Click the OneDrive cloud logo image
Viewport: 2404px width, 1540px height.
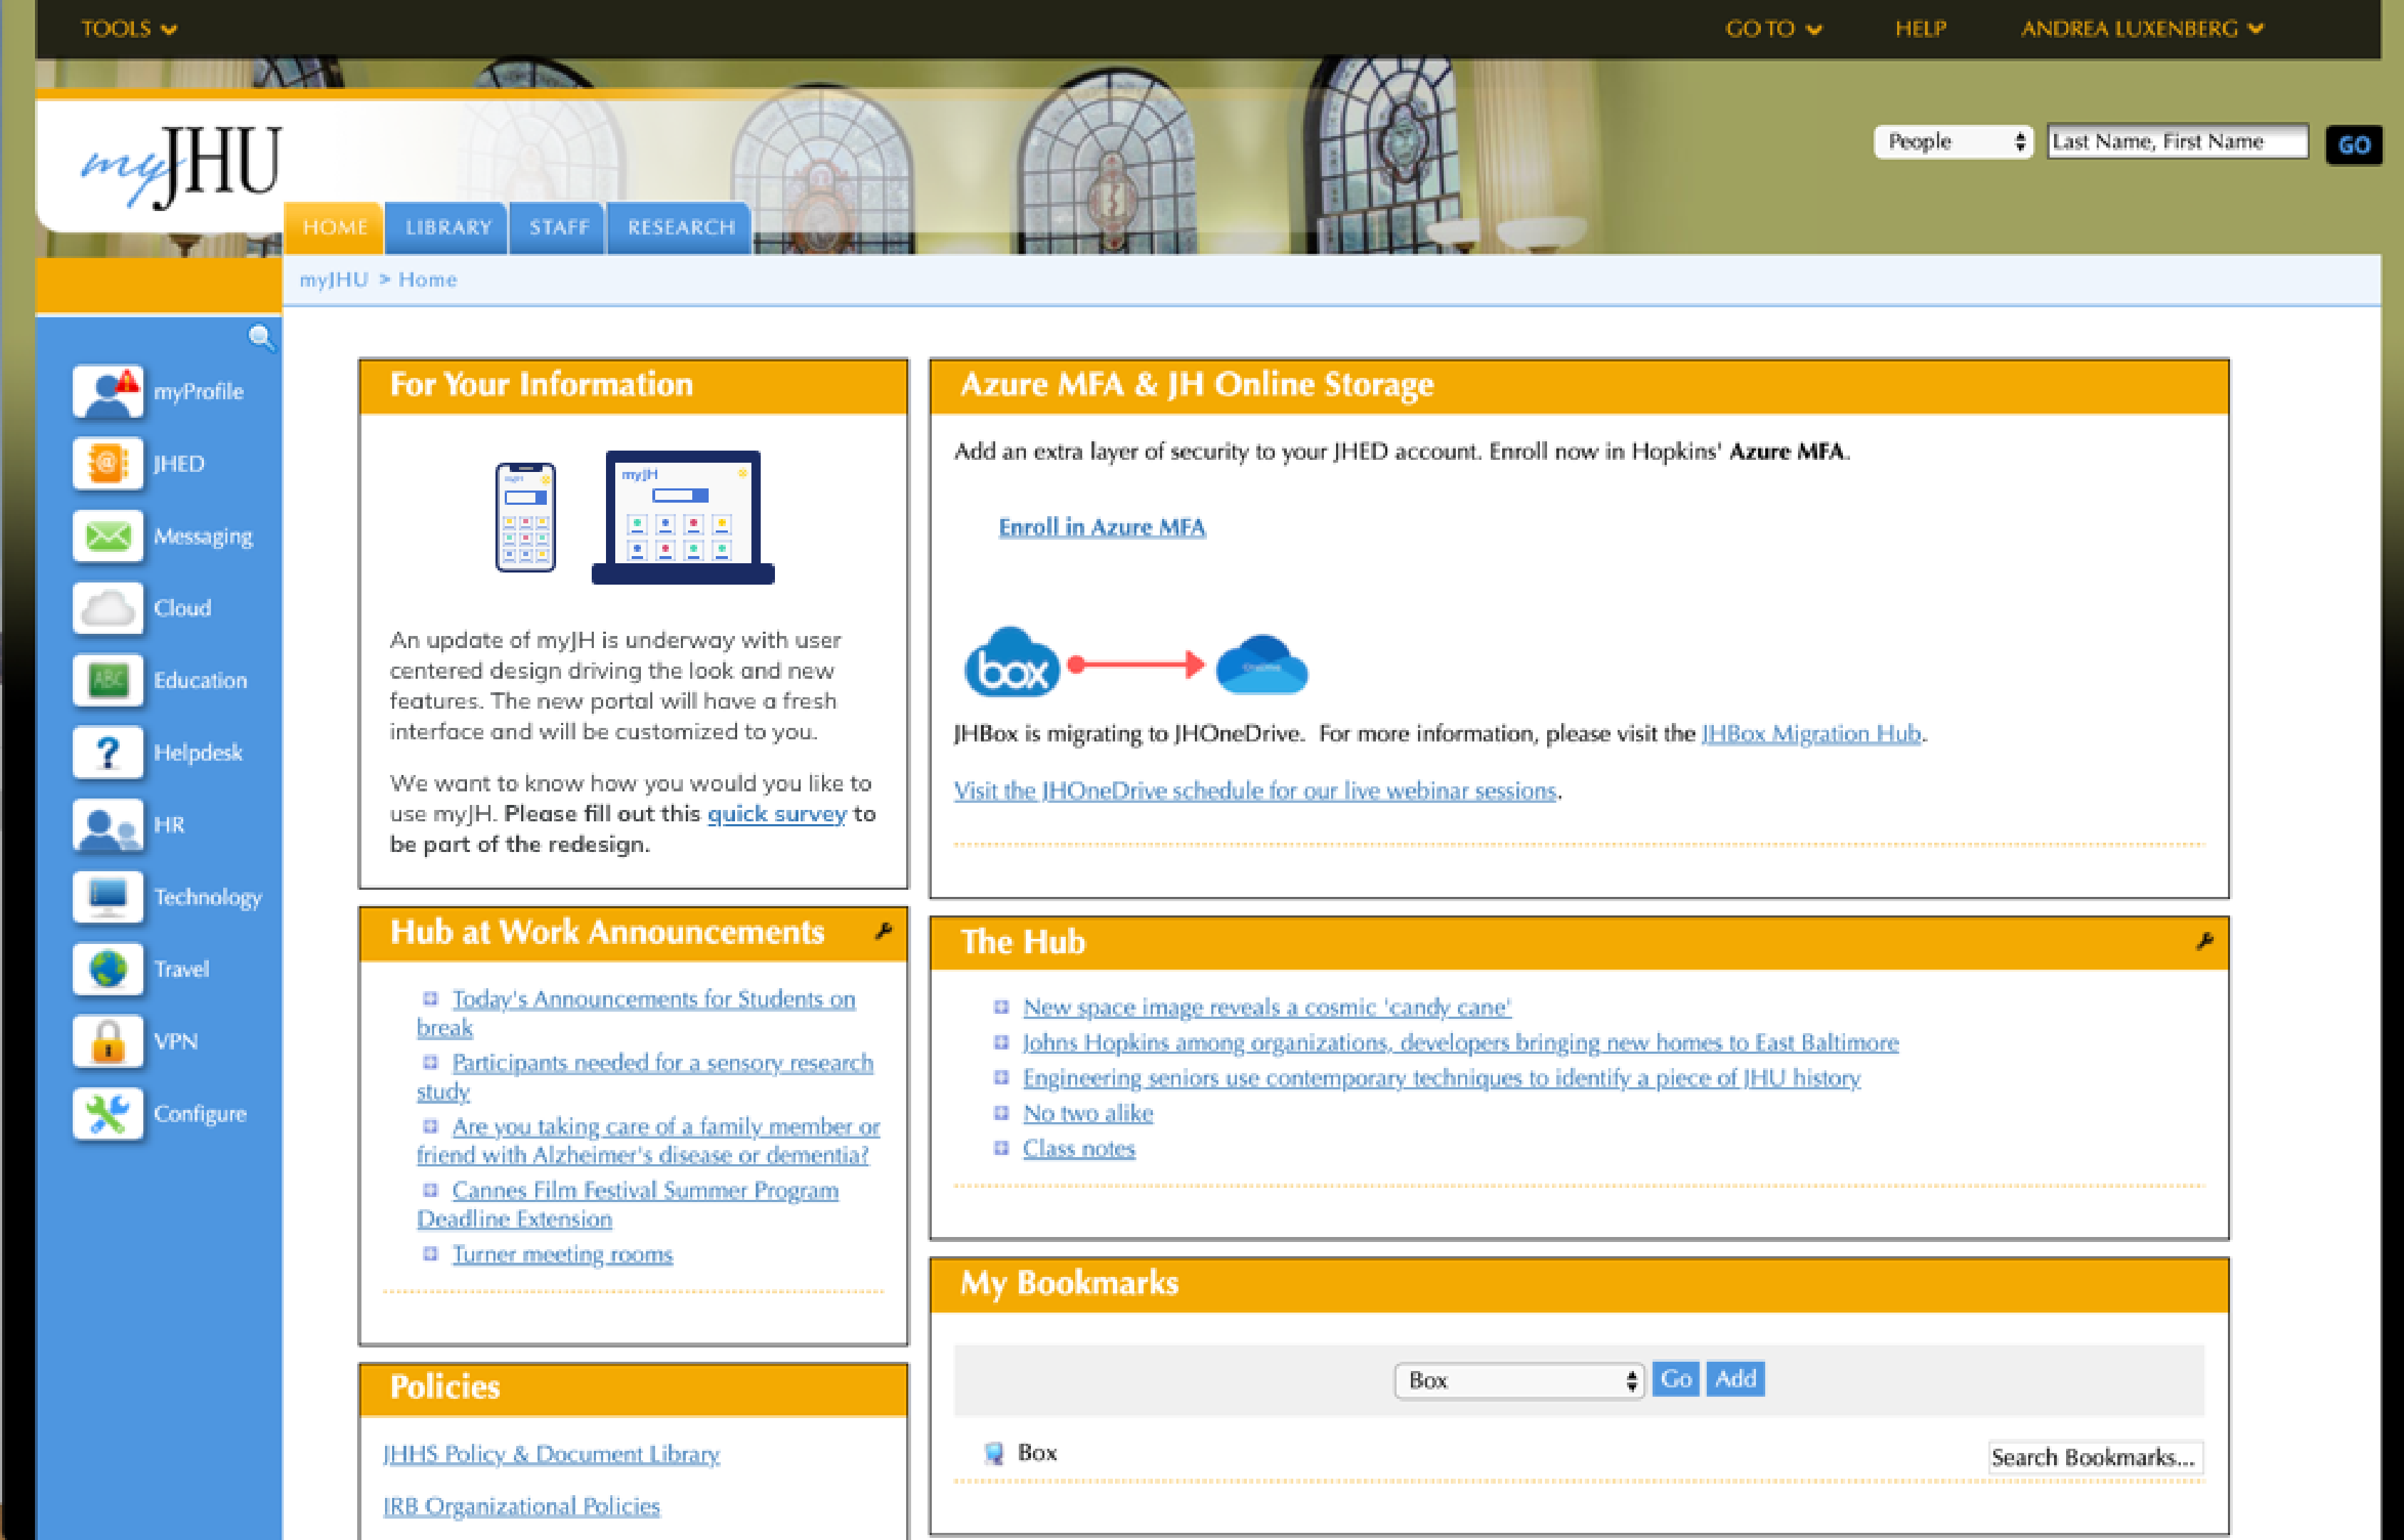point(1261,664)
